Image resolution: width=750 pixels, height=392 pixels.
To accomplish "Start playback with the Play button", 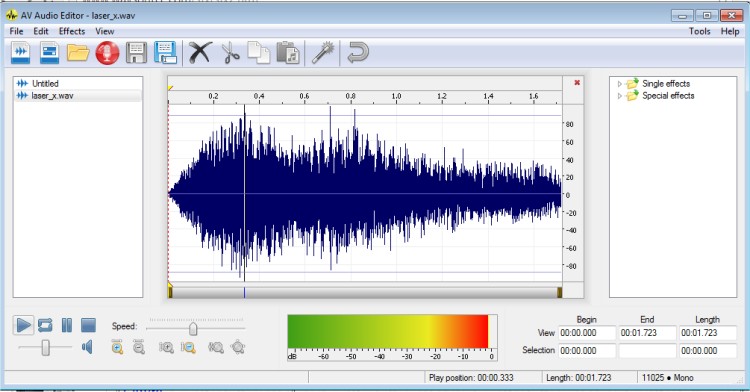I will click(23, 326).
